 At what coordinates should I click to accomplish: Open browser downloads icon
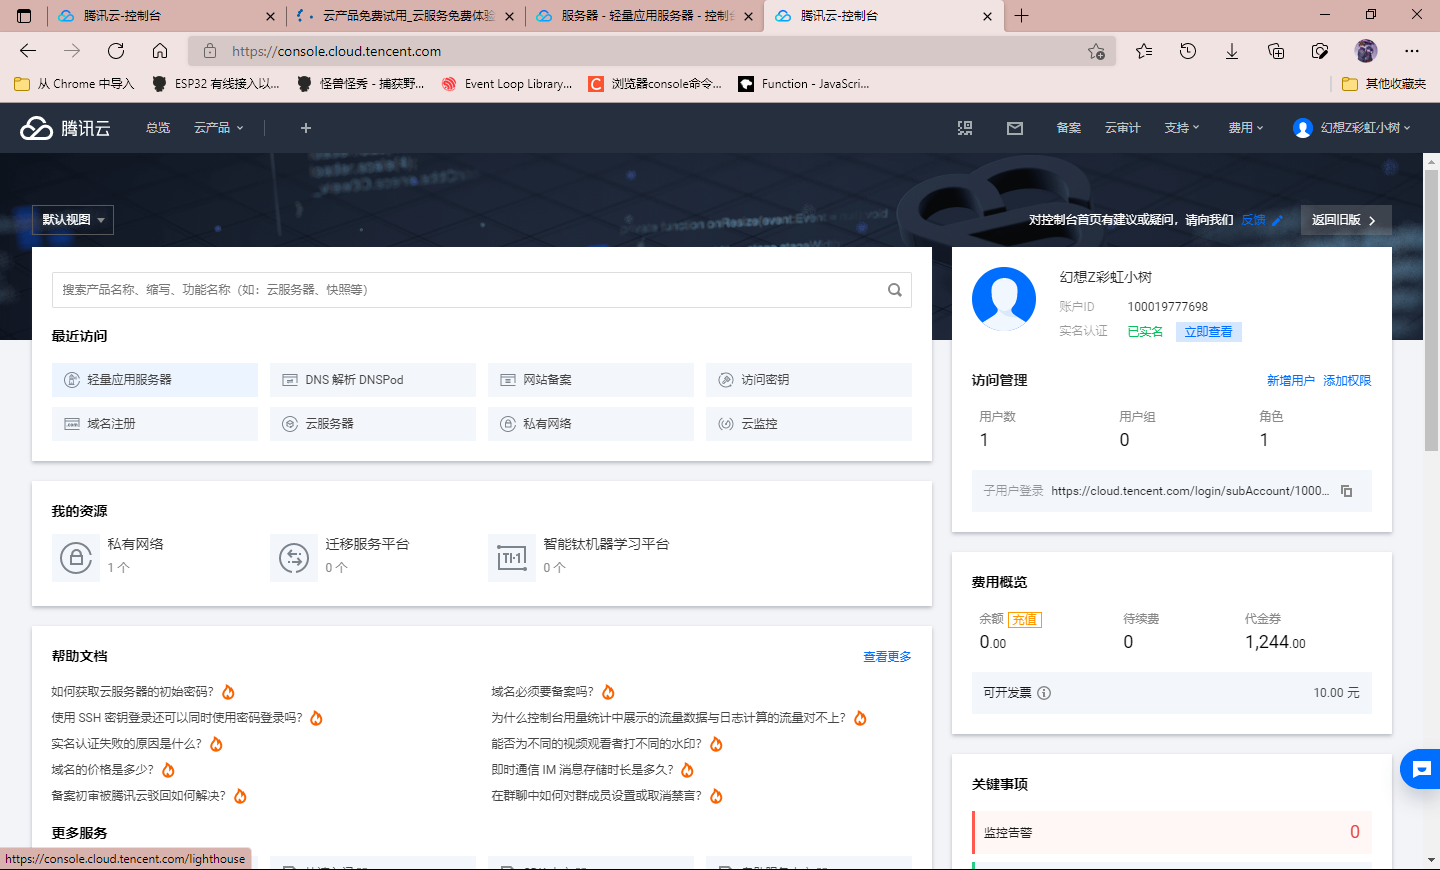[1232, 51]
